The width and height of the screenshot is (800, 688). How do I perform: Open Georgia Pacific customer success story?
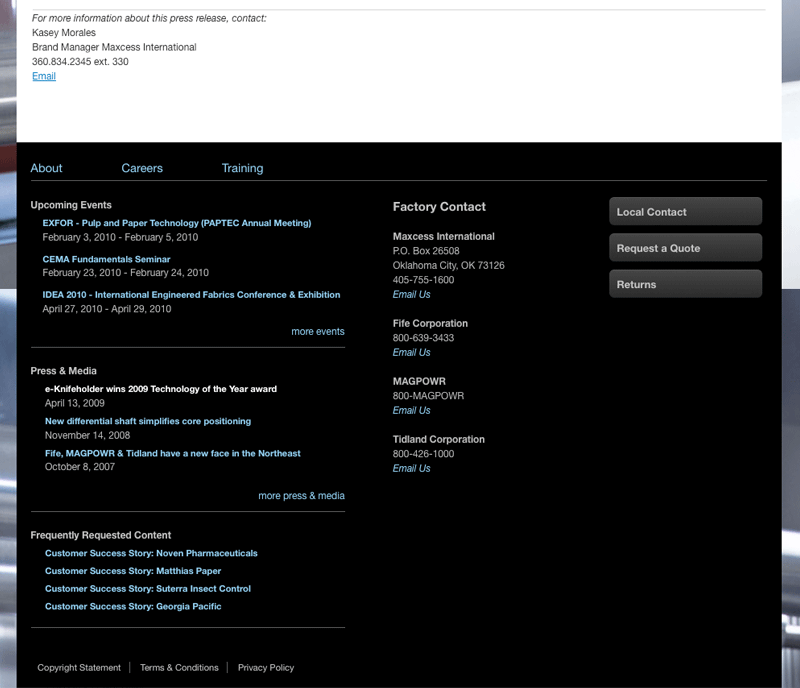133,606
